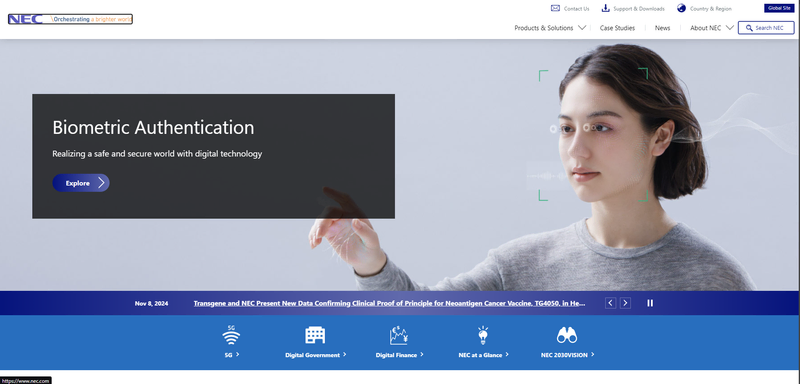The height and width of the screenshot is (384, 800).
Task: Open the Case Studies menu item
Action: (x=617, y=28)
